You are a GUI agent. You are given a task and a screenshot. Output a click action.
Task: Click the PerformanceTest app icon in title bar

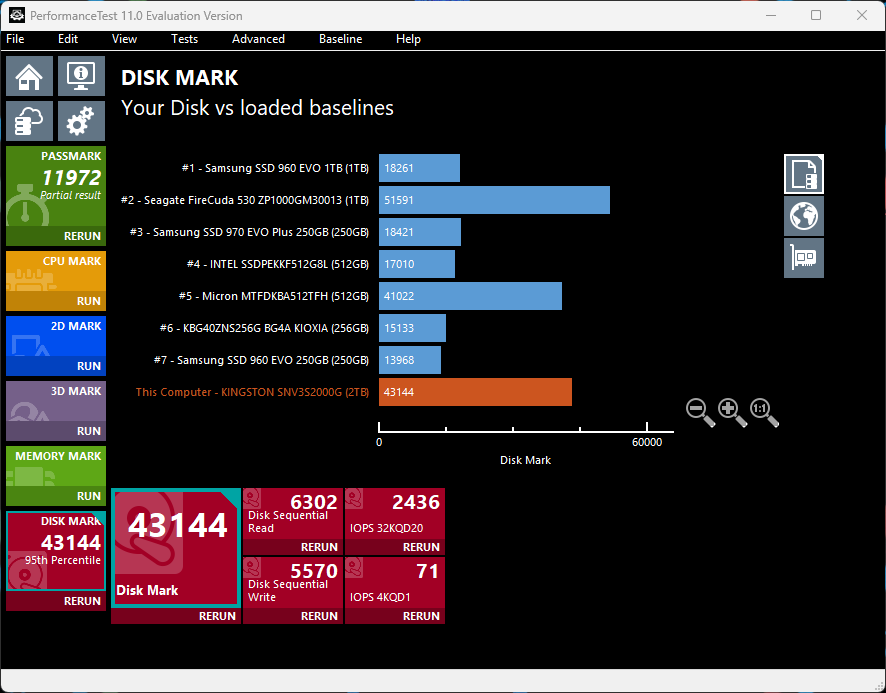[17, 15]
